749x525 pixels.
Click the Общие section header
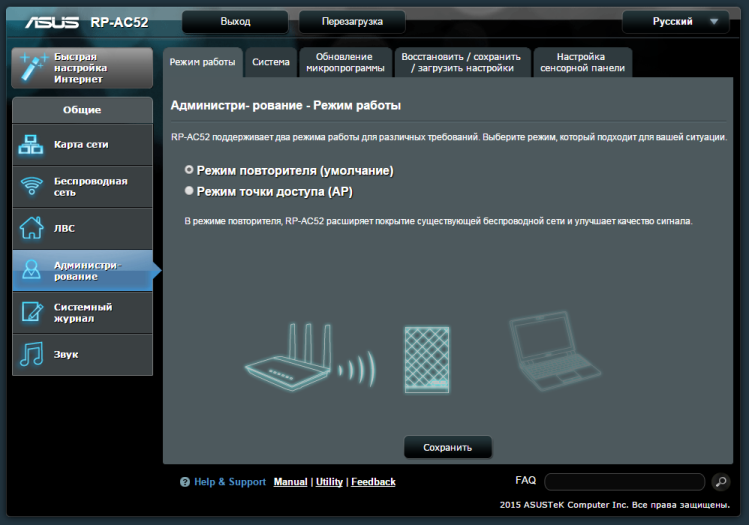pos(83,110)
